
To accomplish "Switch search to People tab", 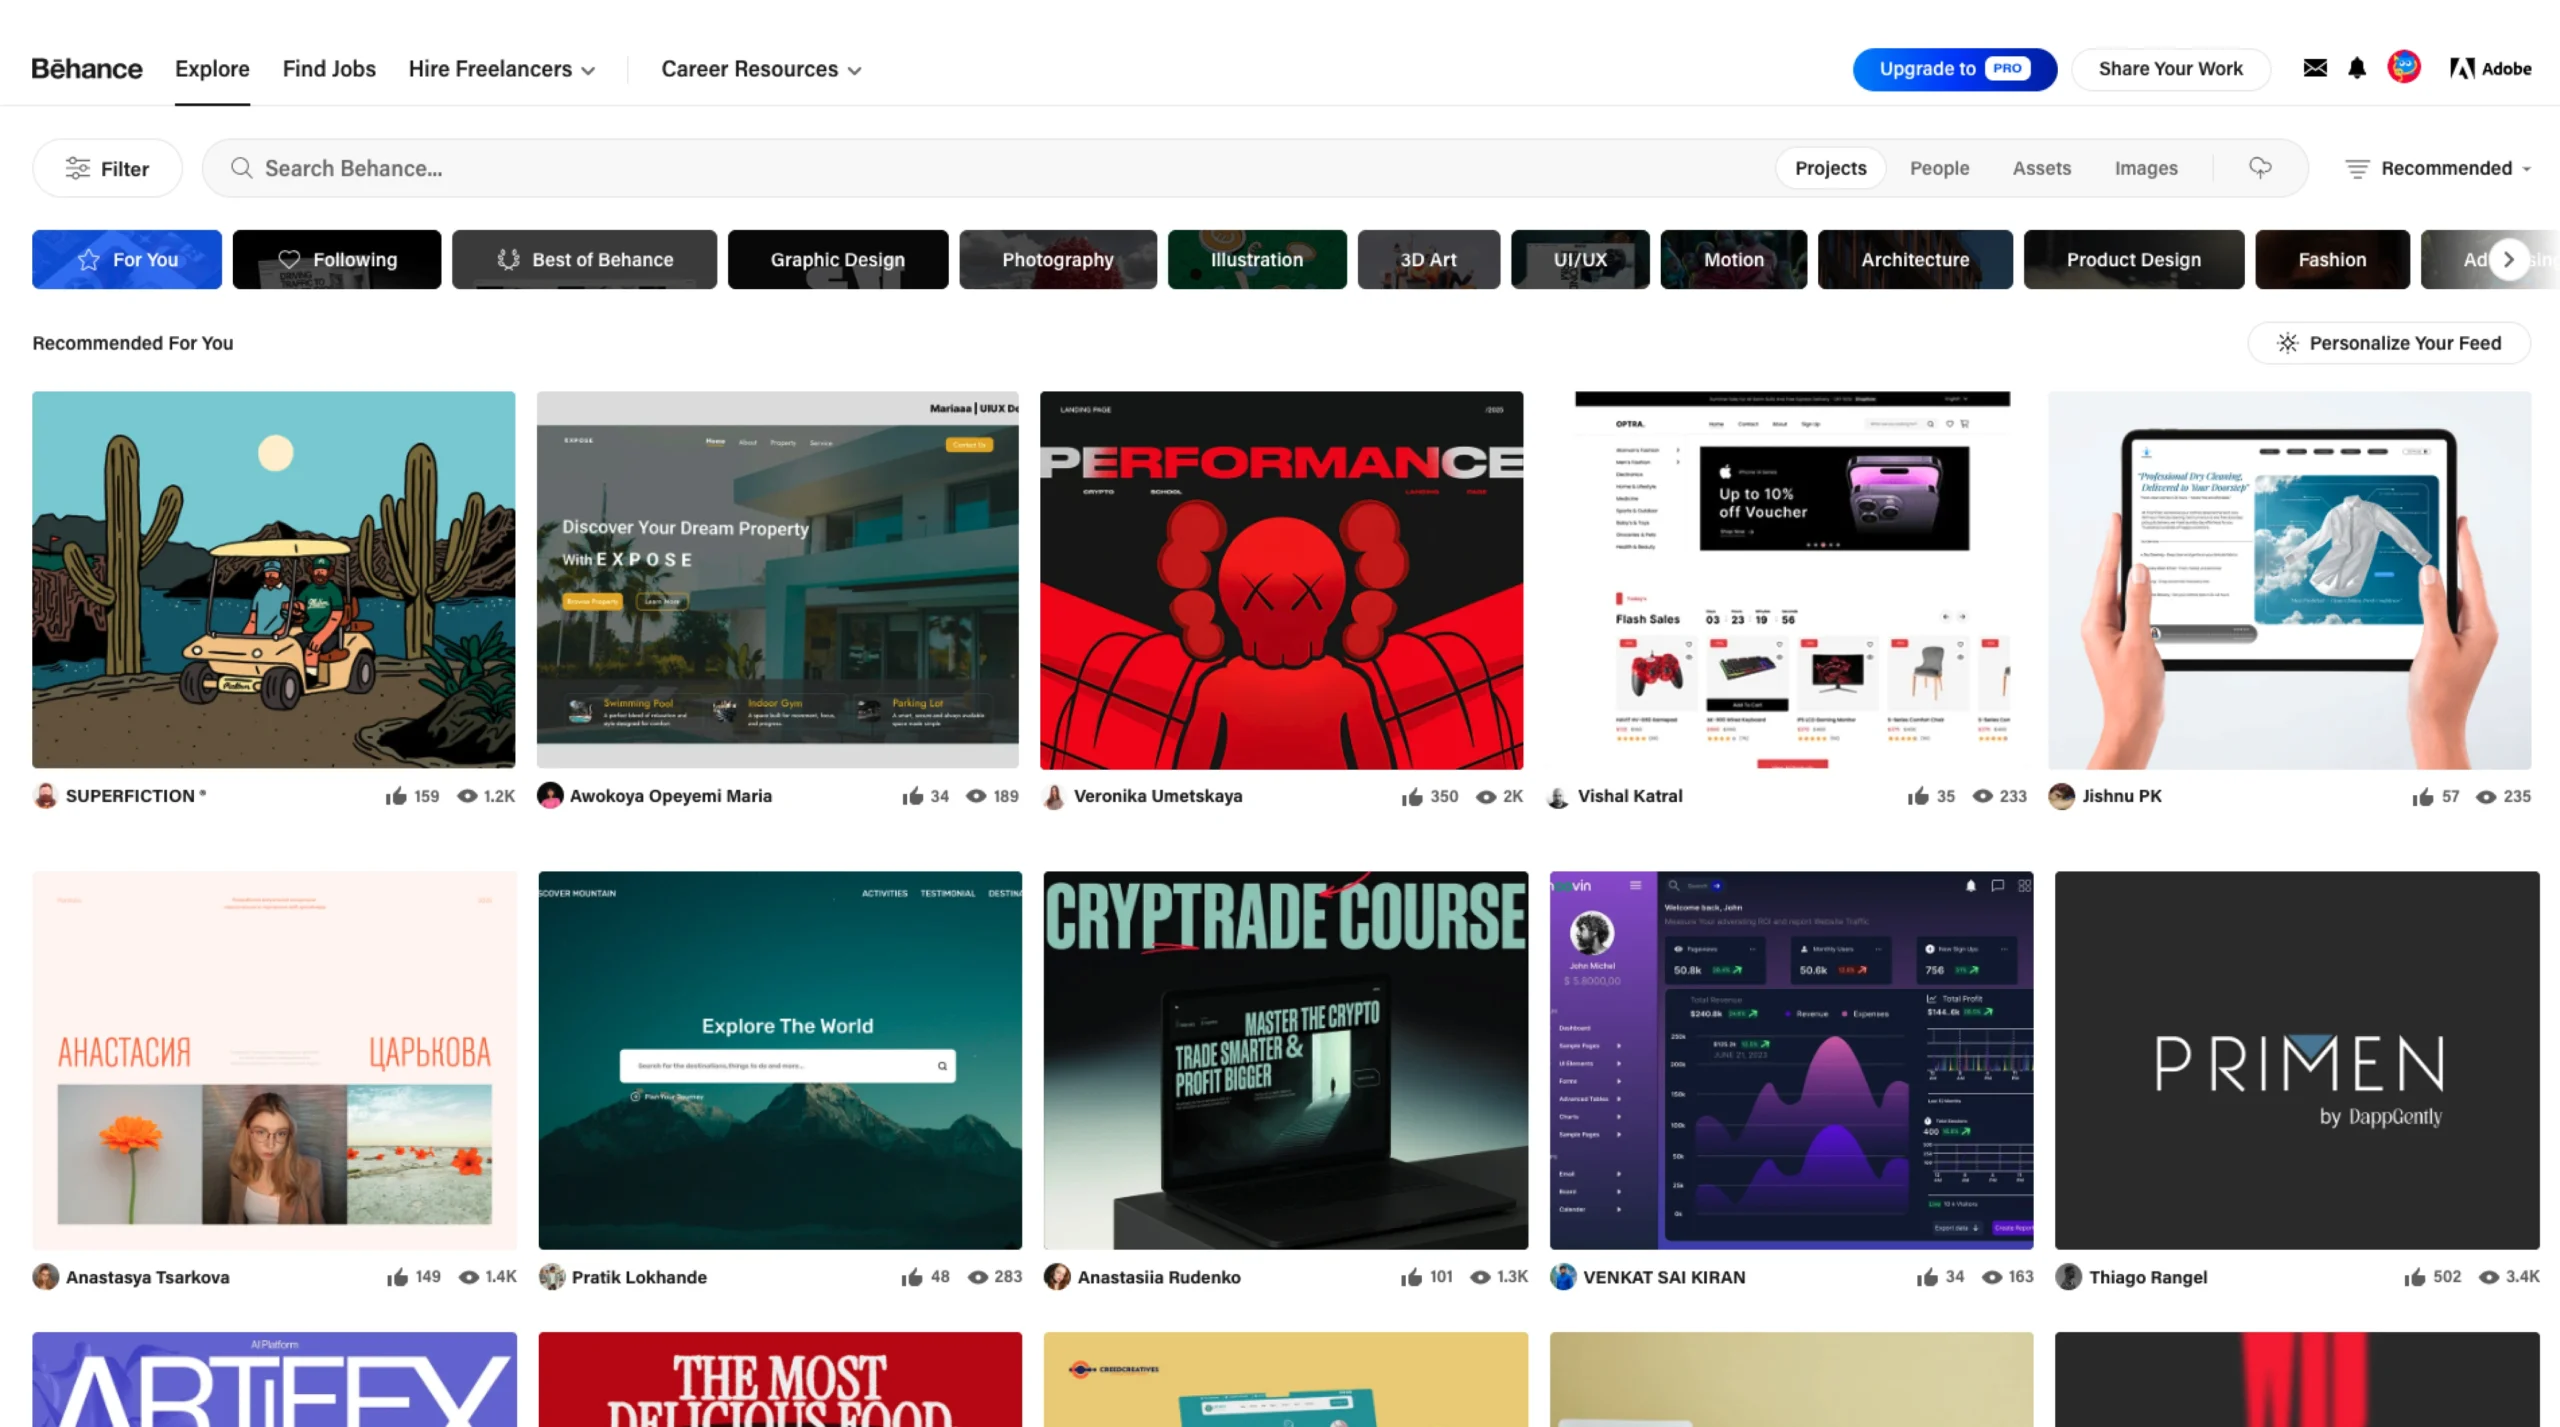I will point(1939,168).
